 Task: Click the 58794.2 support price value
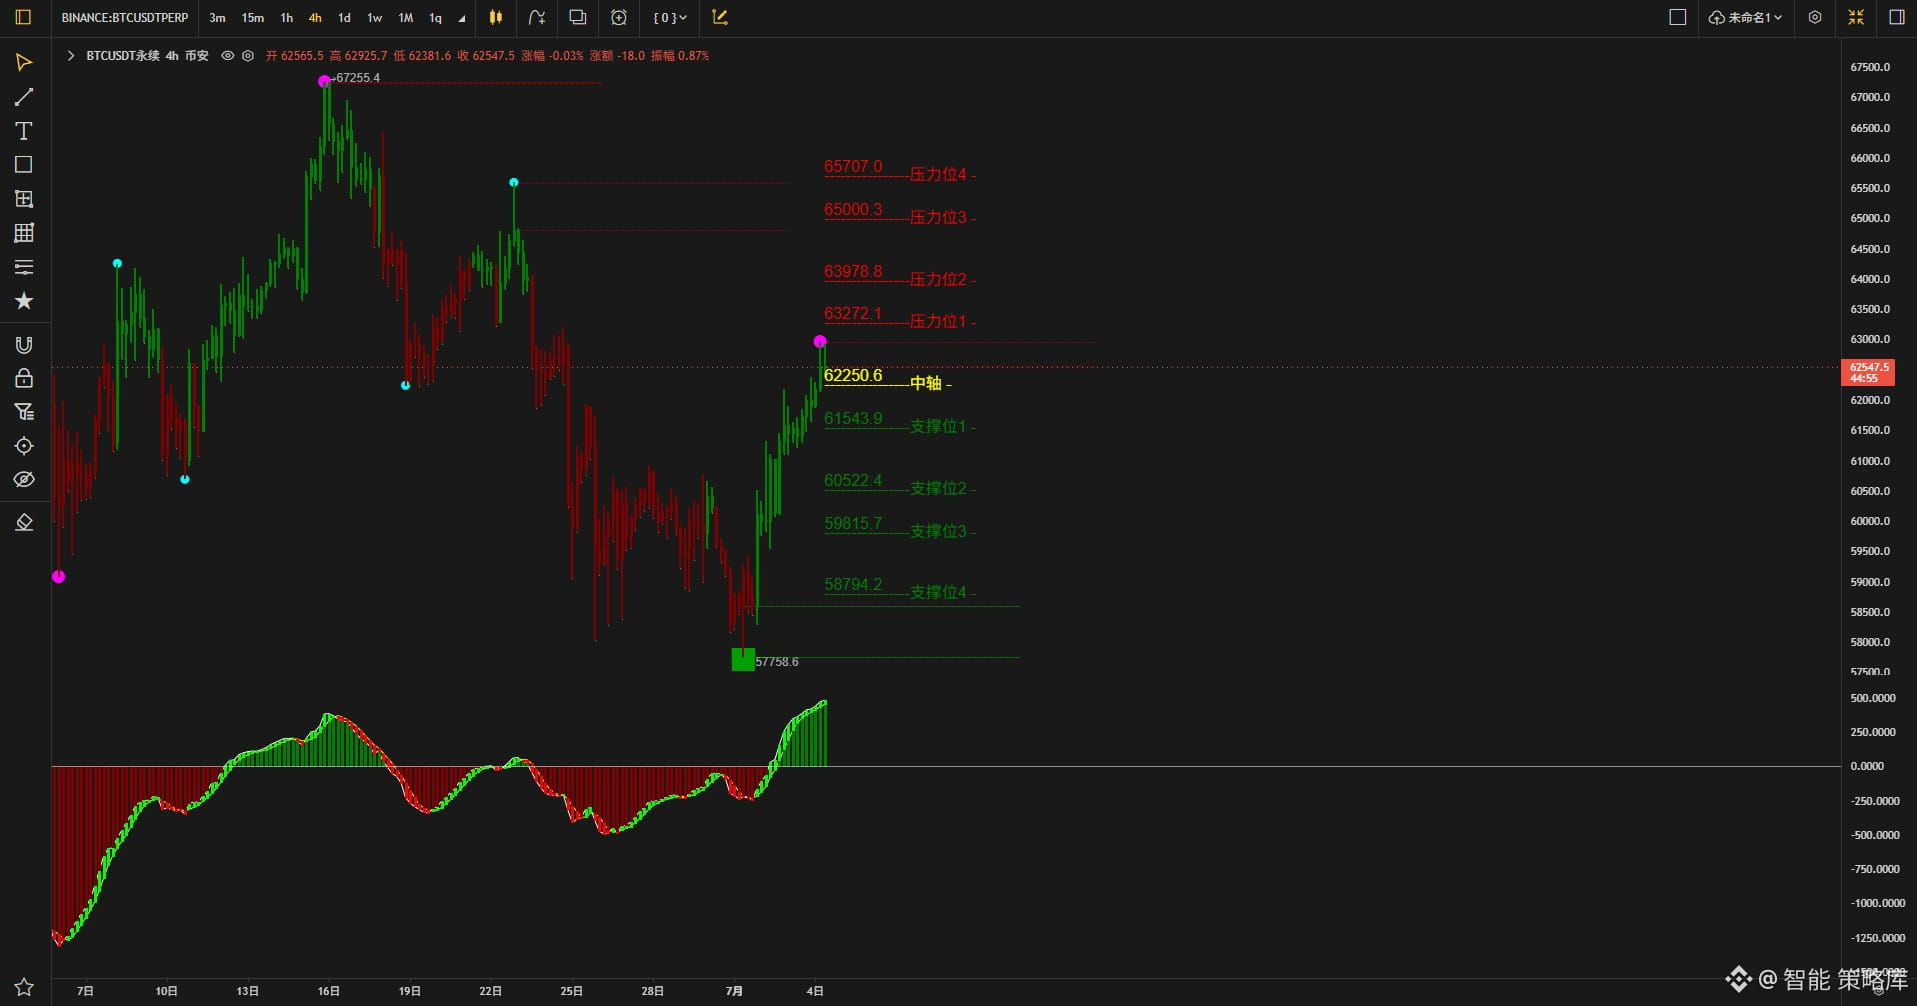coord(853,585)
